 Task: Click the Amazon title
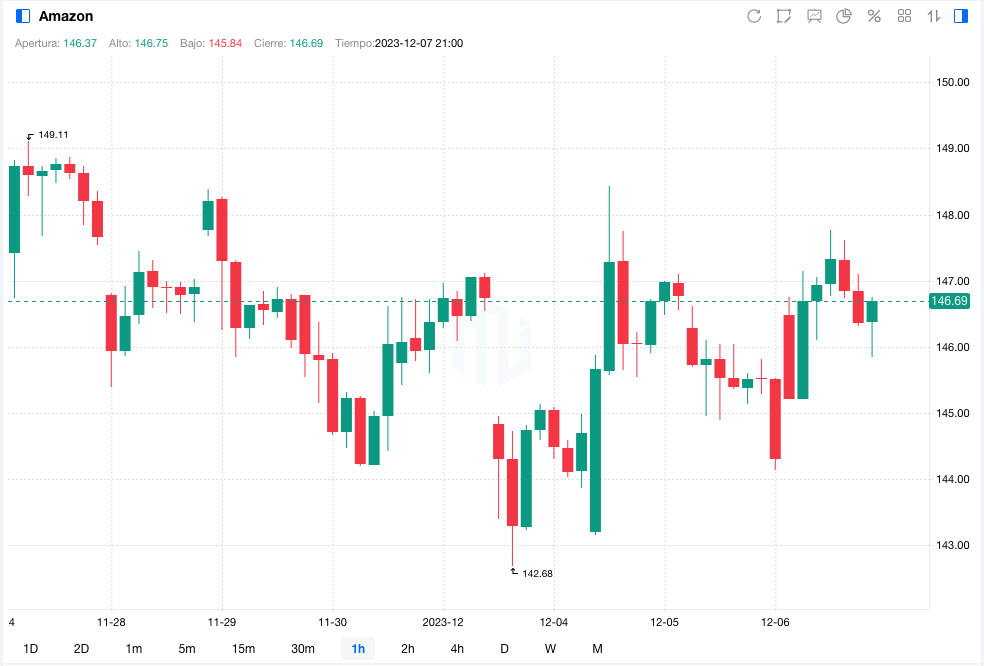point(66,16)
